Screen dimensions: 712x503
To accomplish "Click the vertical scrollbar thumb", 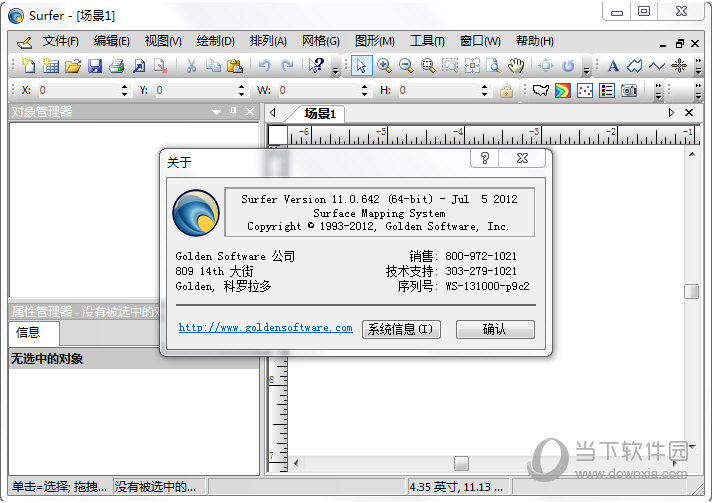I will click(692, 291).
